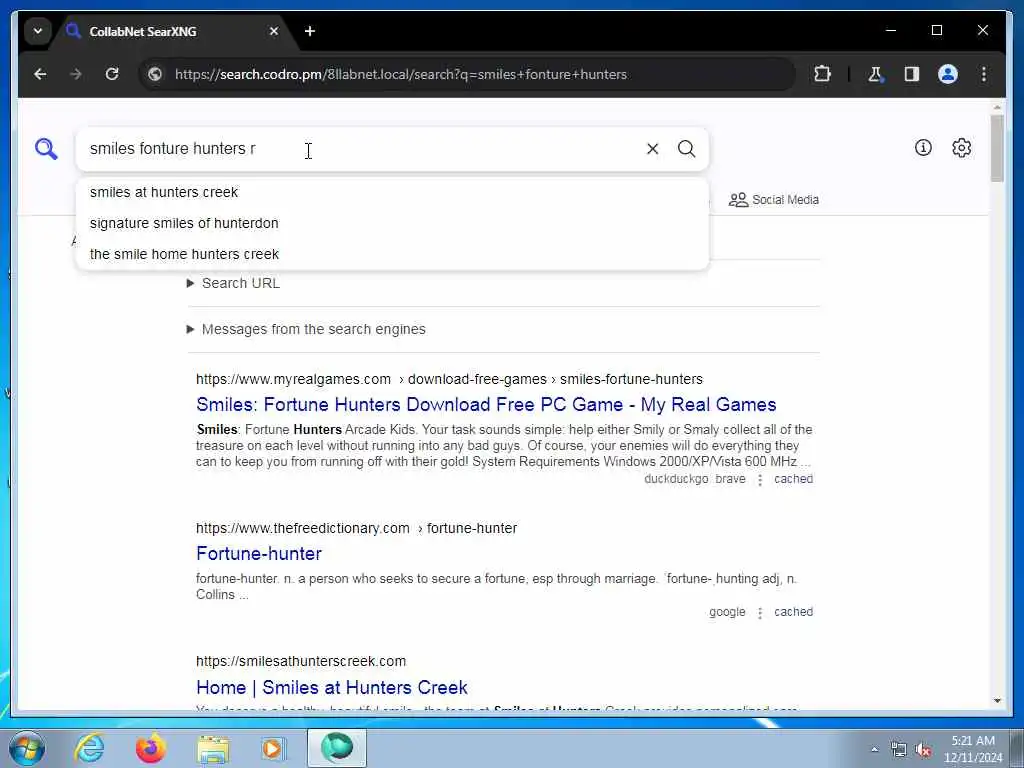Screen dimensions: 1024x768
Task: Open cached link of the myrealgames result
Action: point(793,479)
